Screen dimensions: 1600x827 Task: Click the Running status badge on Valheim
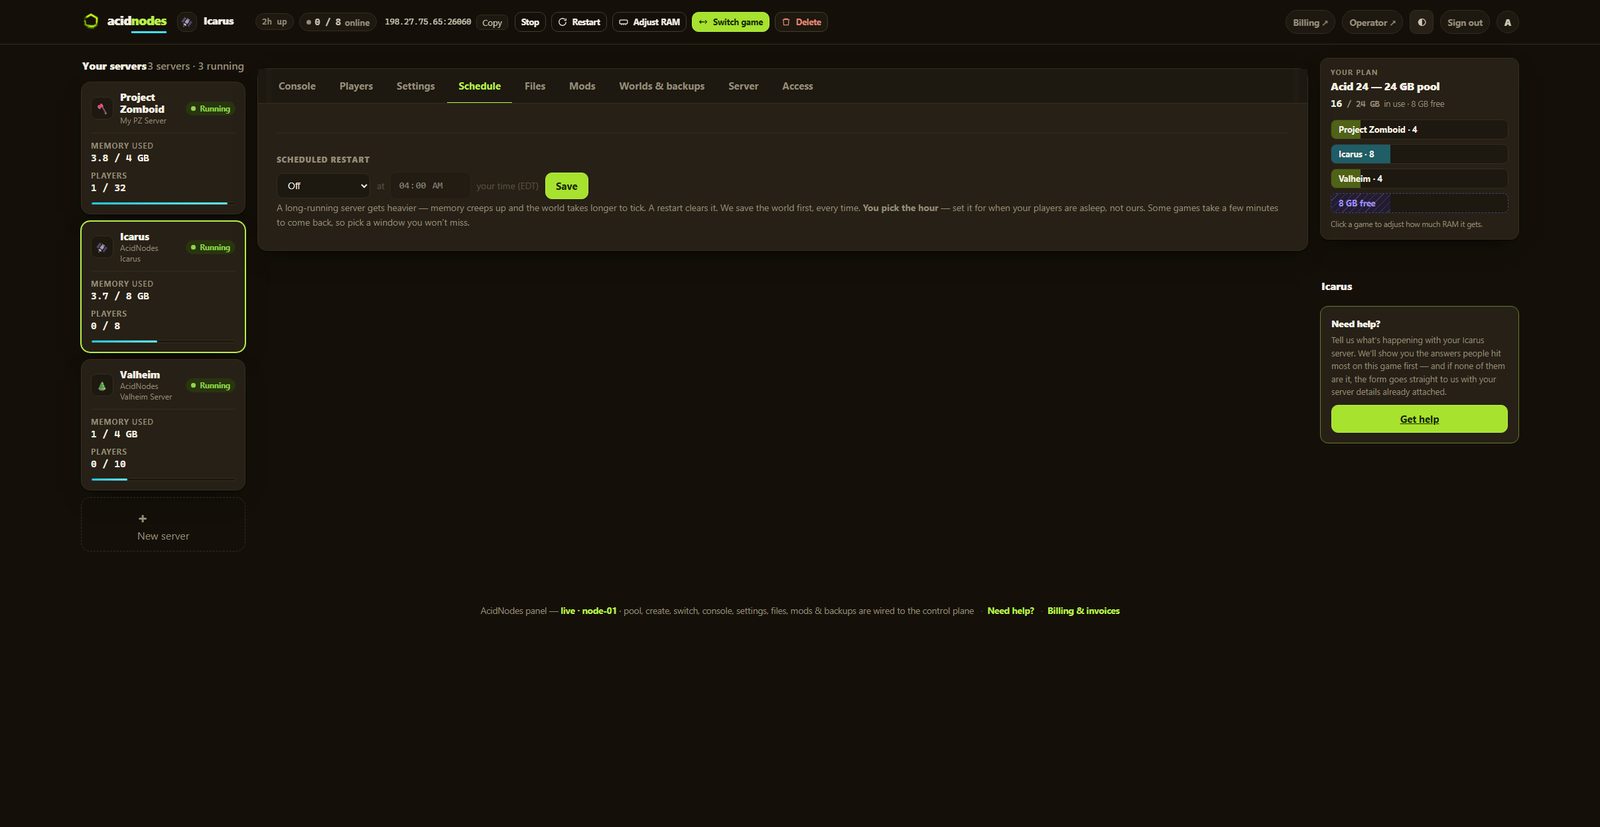tap(210, 386)
